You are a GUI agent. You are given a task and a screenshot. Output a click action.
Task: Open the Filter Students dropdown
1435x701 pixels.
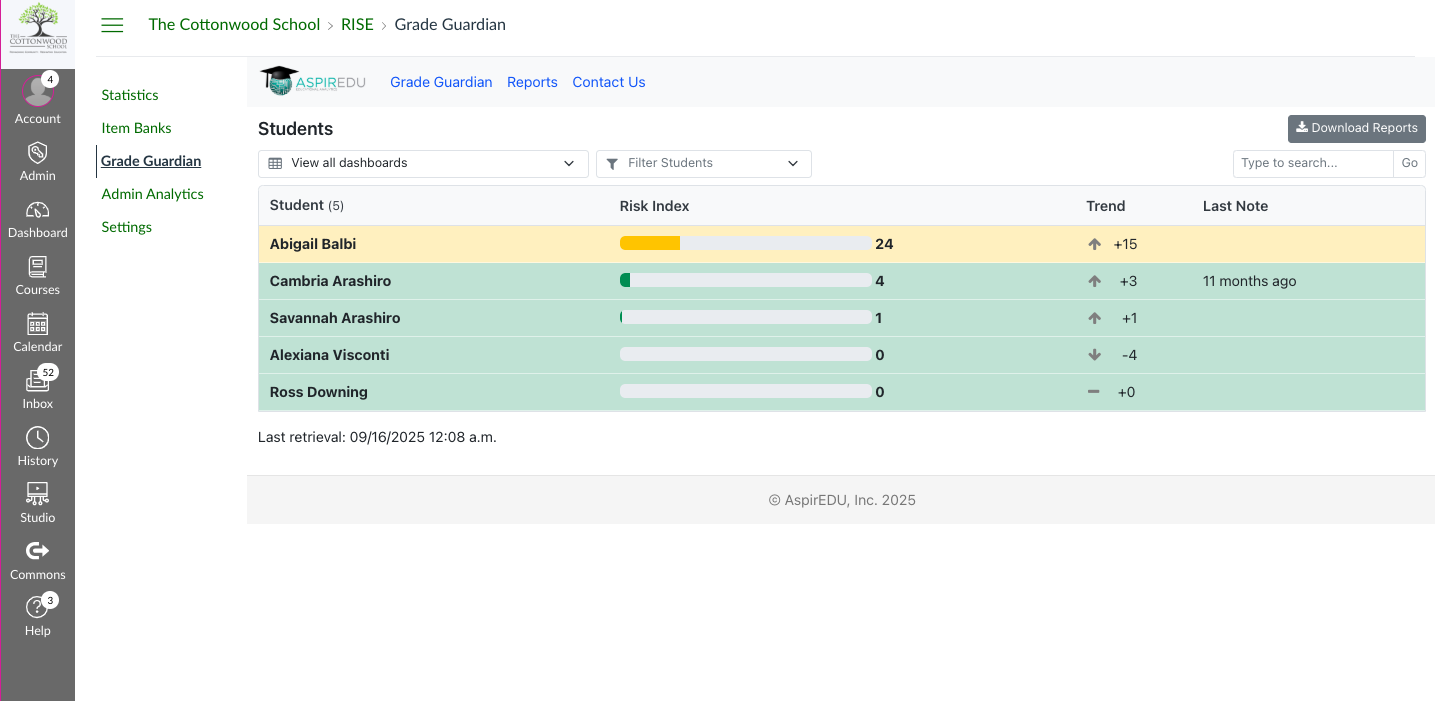[x=703, y=163]
